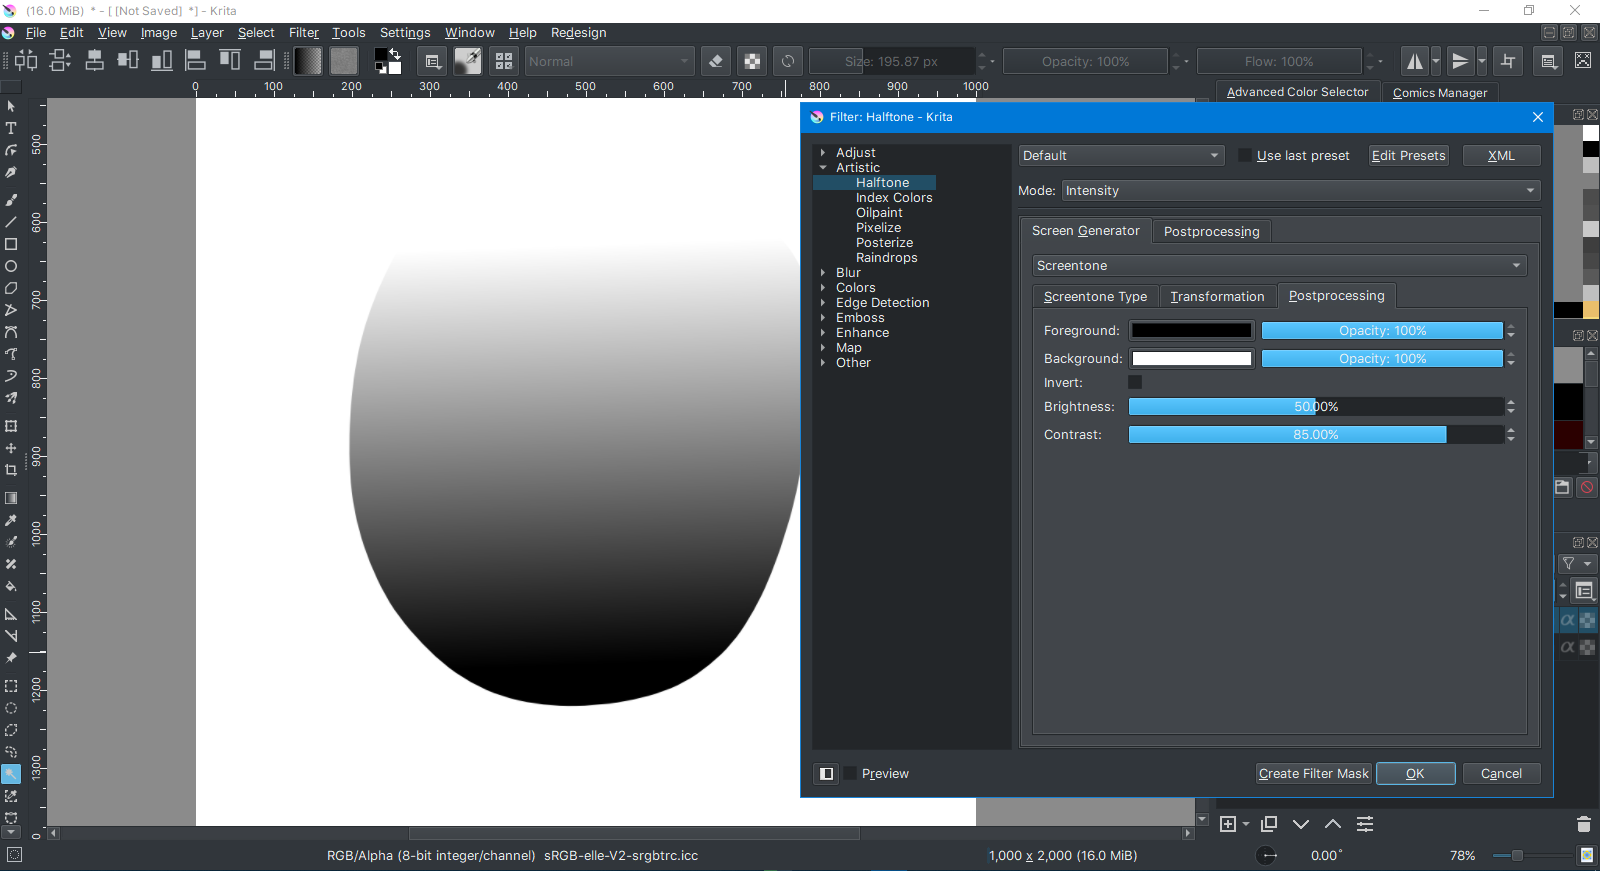Expand the Blur filter category
Viewport: 1600px width, 871px height.
(x=823, y=273)
